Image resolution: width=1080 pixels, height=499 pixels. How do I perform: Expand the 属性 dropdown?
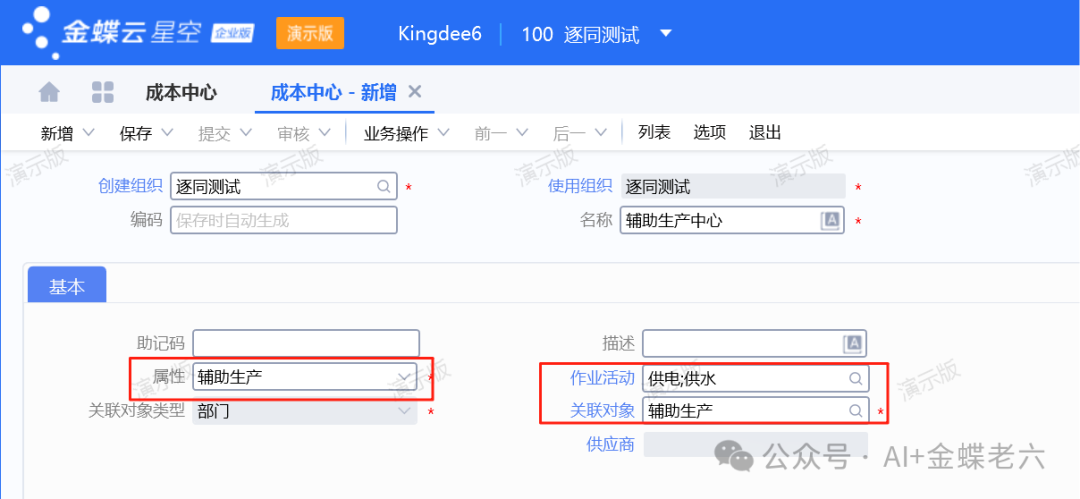(404, 377)
